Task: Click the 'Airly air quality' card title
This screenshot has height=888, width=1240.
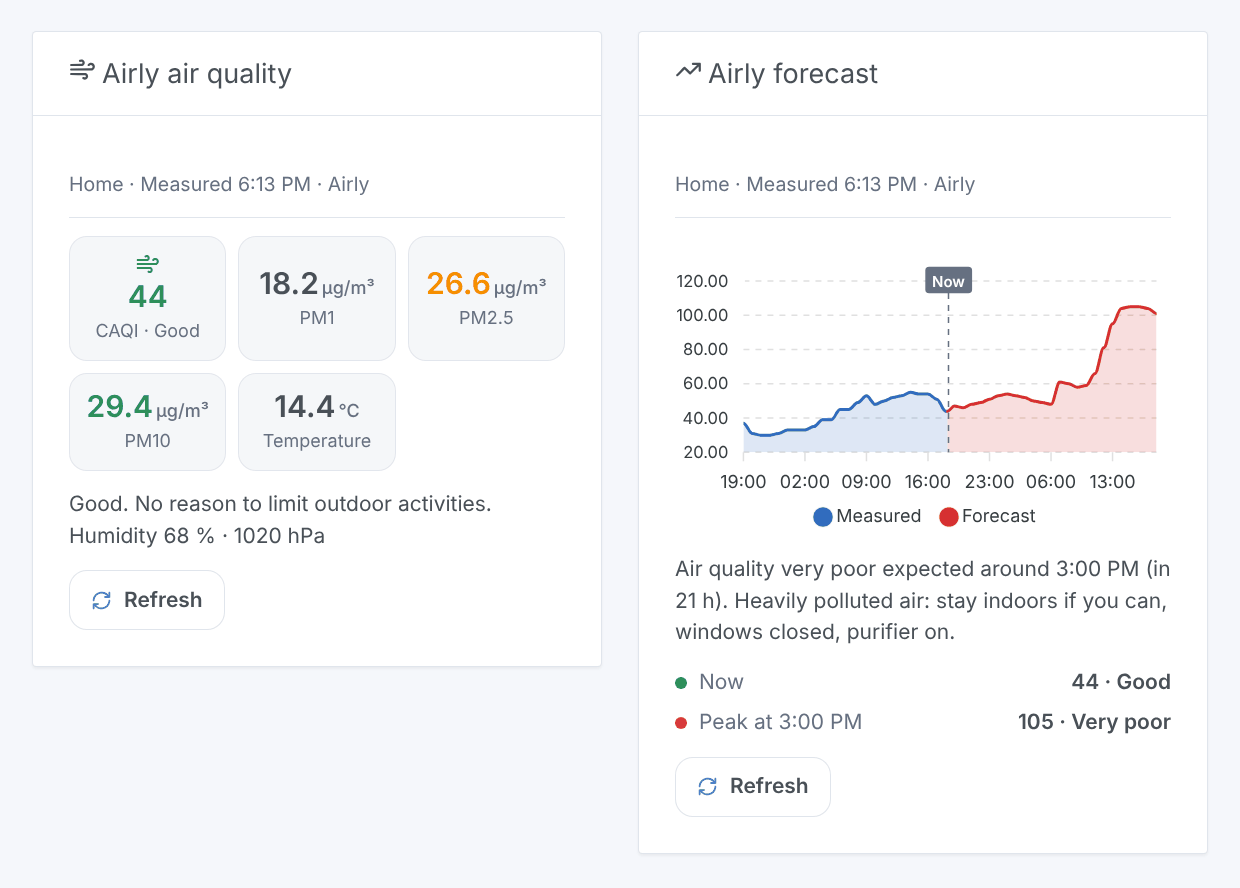Action: [x=197, y=73]
